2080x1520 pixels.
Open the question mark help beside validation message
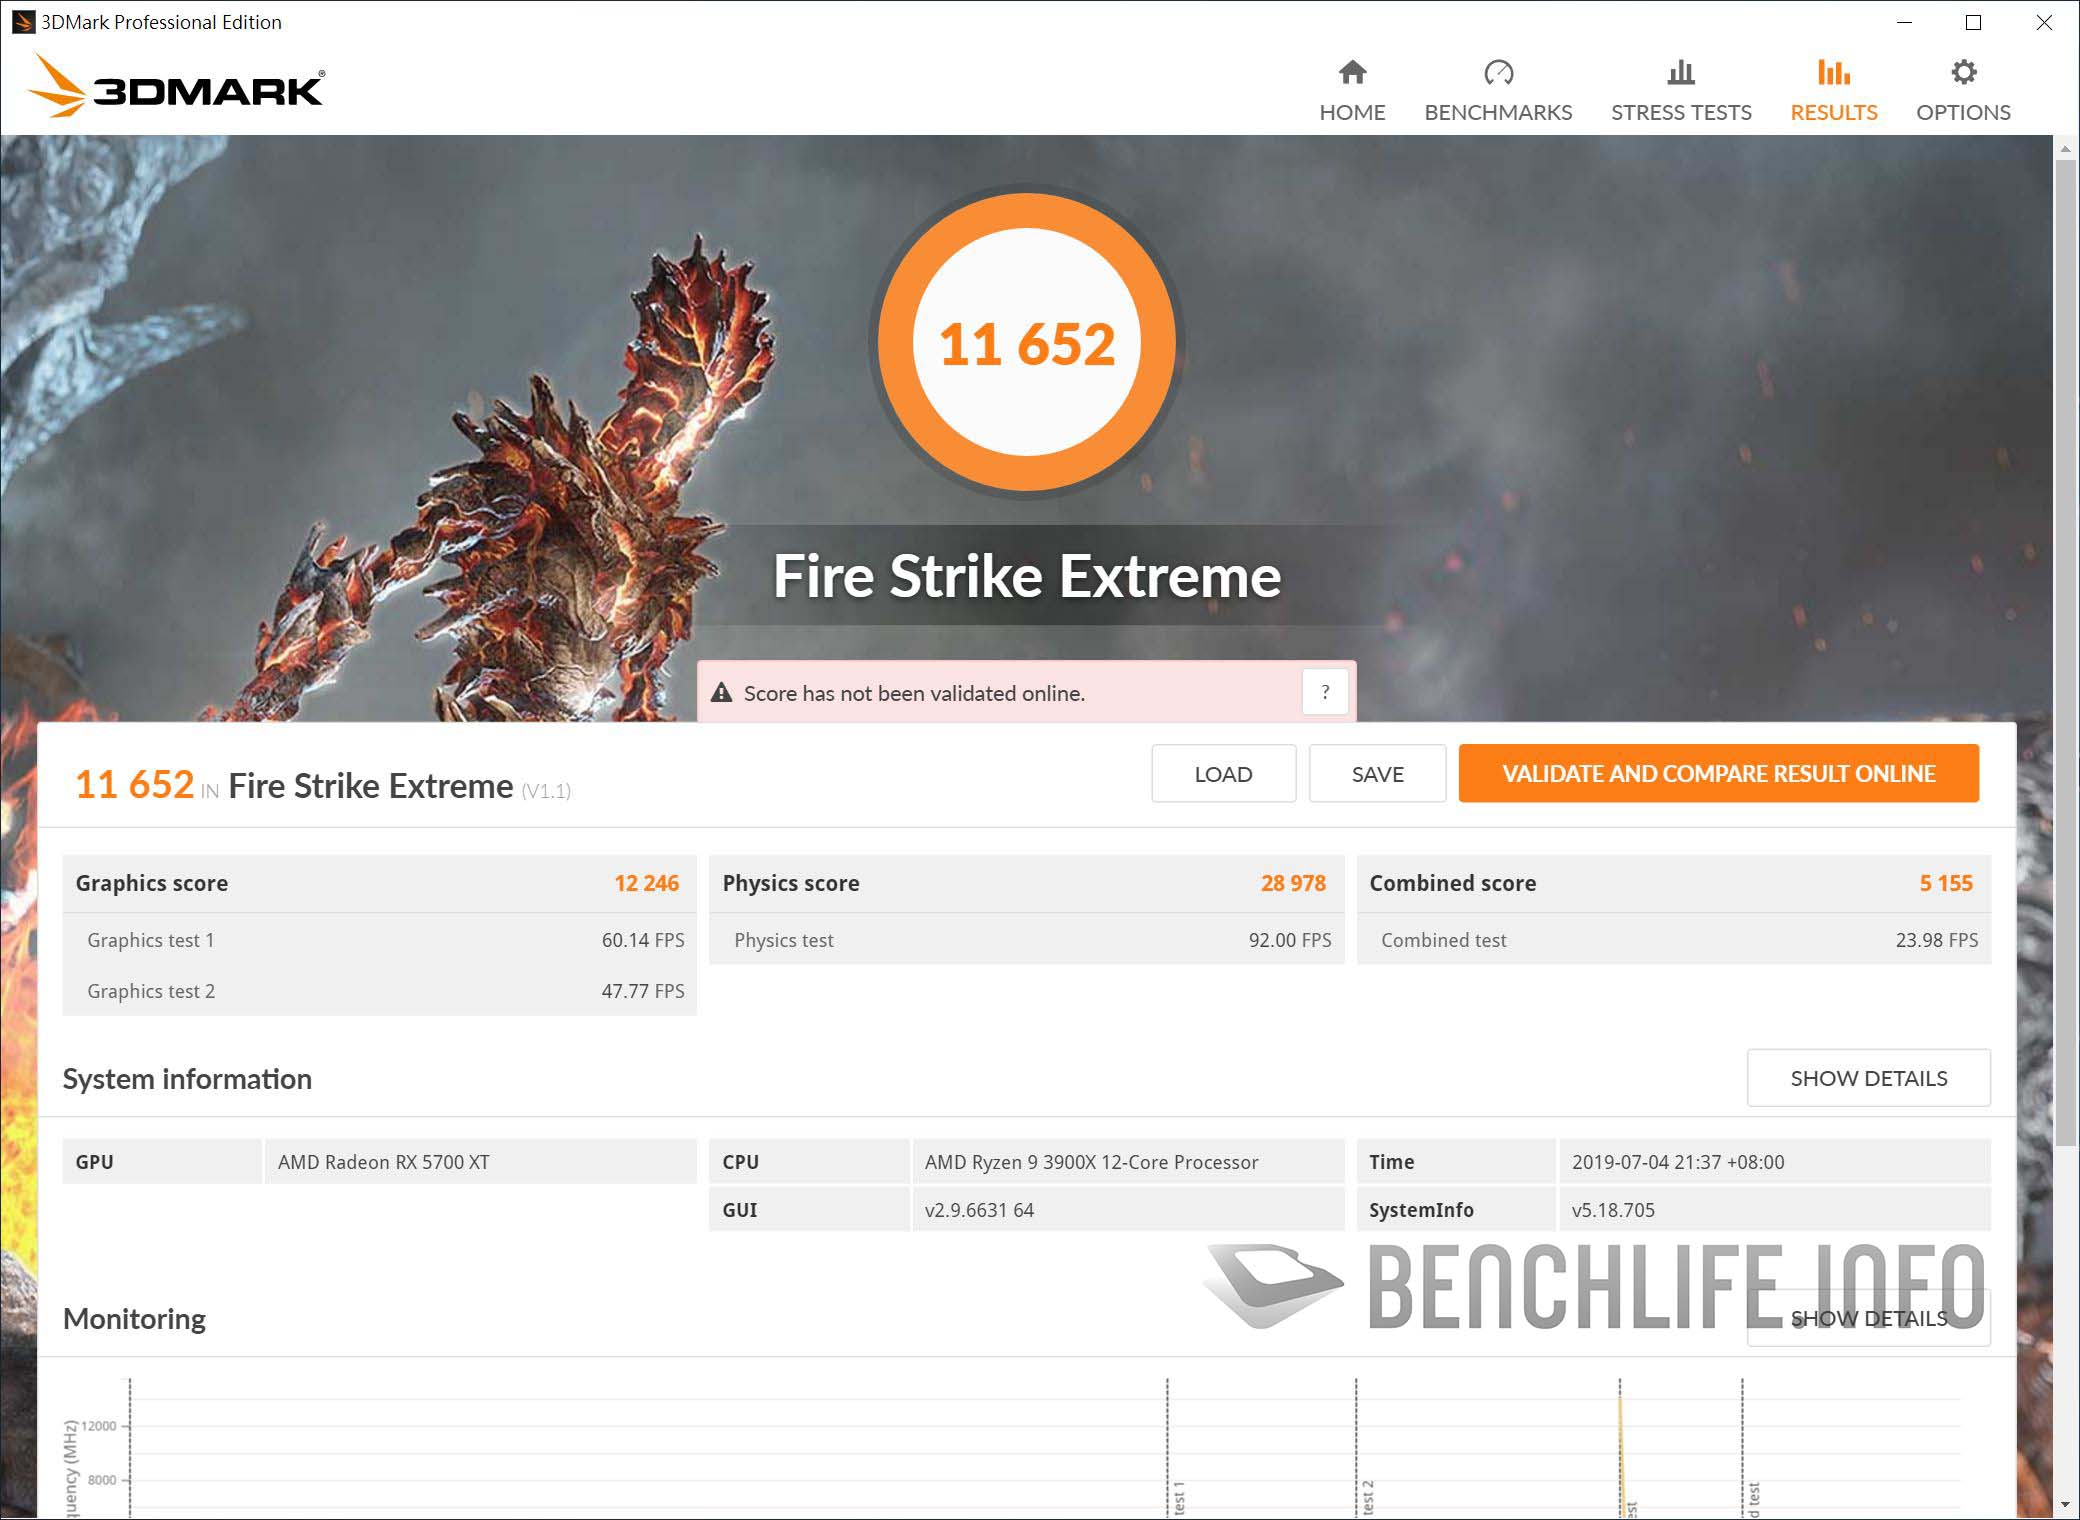tap(1325, 691)
